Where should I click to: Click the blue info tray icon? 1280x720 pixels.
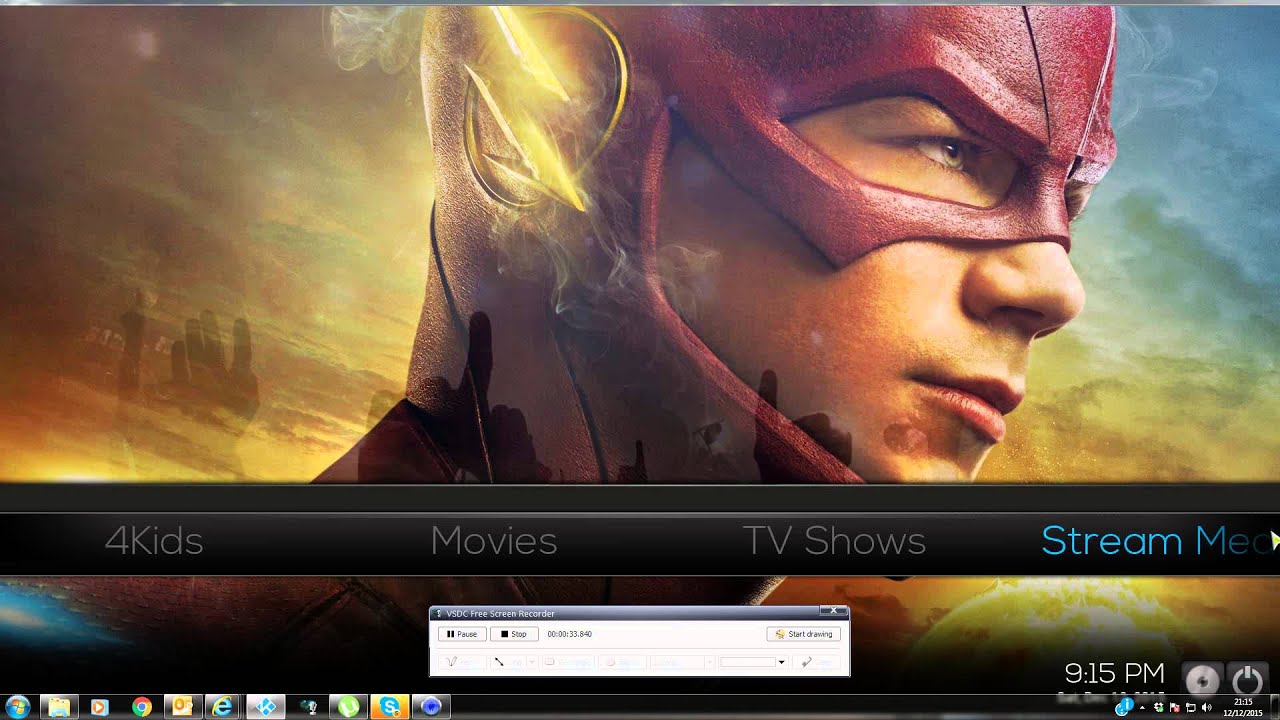tap(1124, 707)
